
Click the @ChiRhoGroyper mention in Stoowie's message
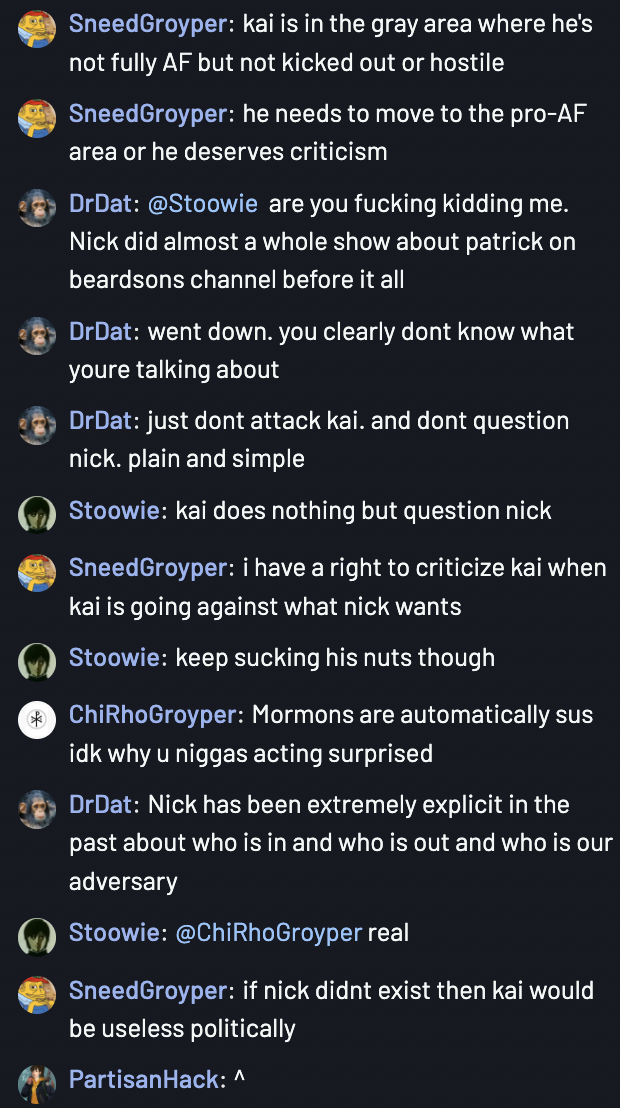(x=269, y=933)
